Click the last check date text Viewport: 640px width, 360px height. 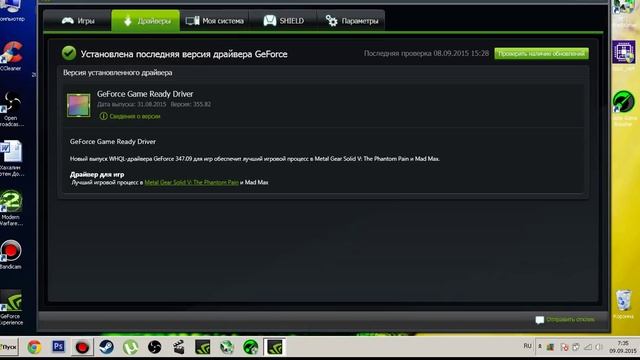click(426, 53)
